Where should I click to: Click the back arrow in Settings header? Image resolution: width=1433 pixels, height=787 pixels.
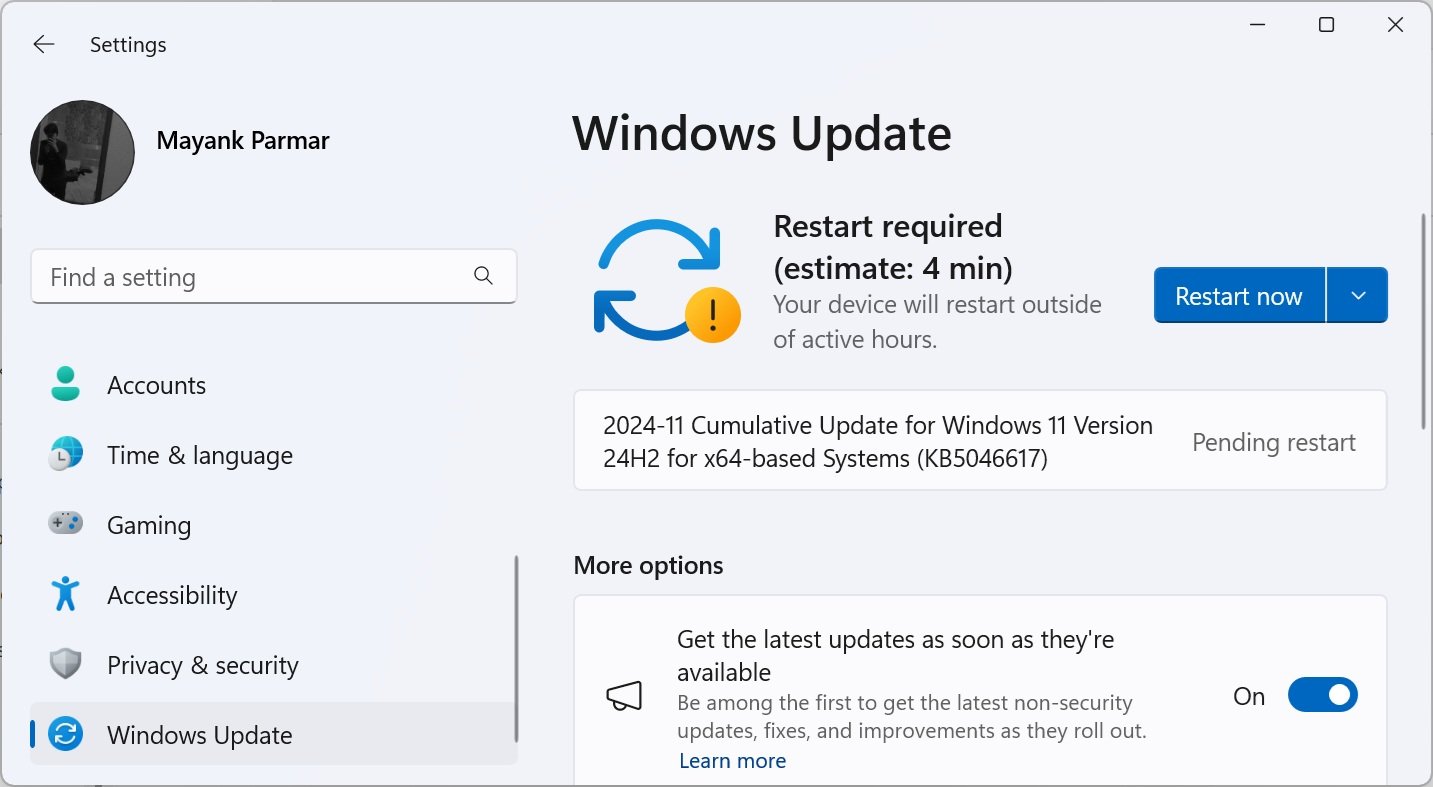pos(43,44)
